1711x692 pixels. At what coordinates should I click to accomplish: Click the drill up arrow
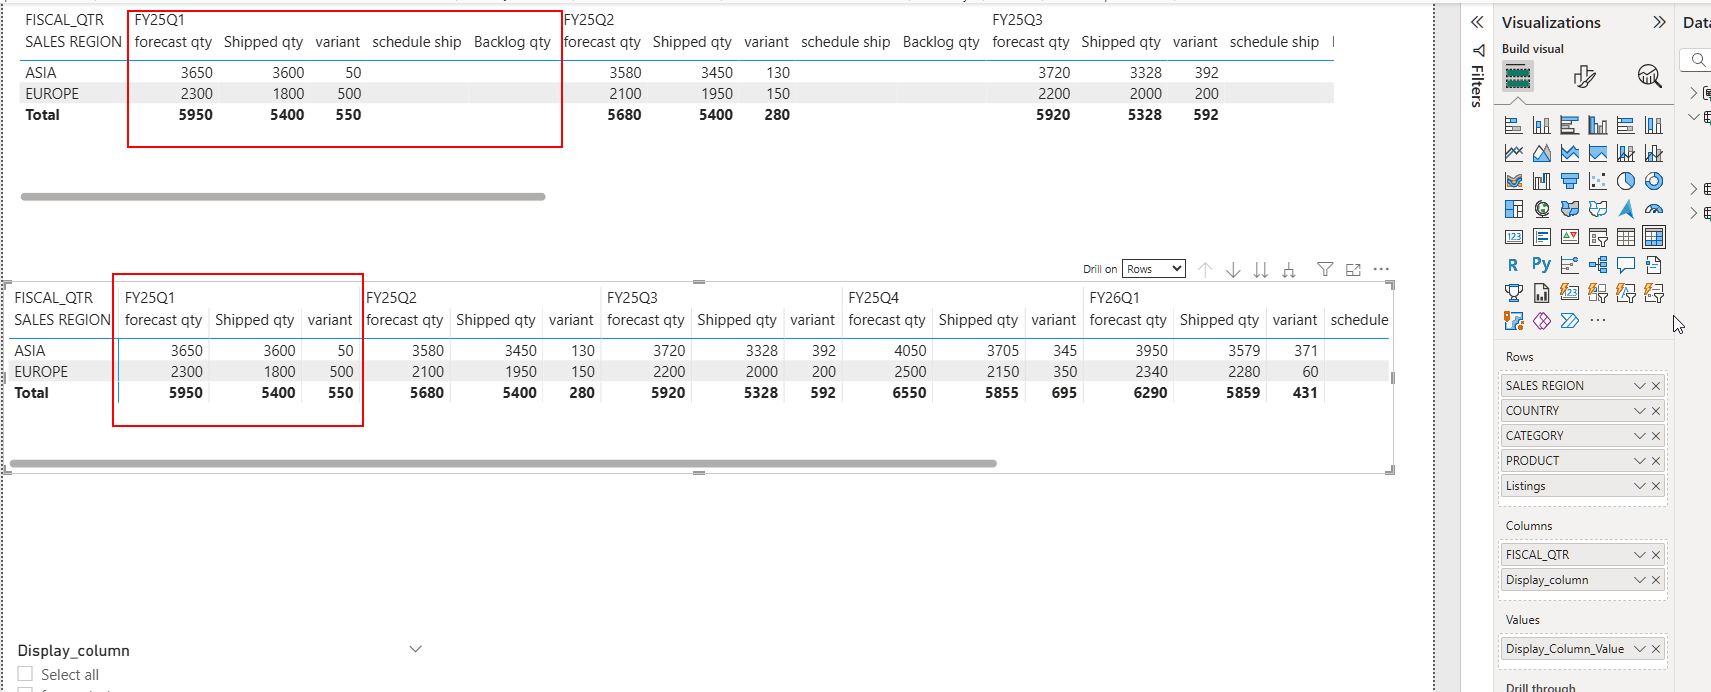[x=1205, y=270]
